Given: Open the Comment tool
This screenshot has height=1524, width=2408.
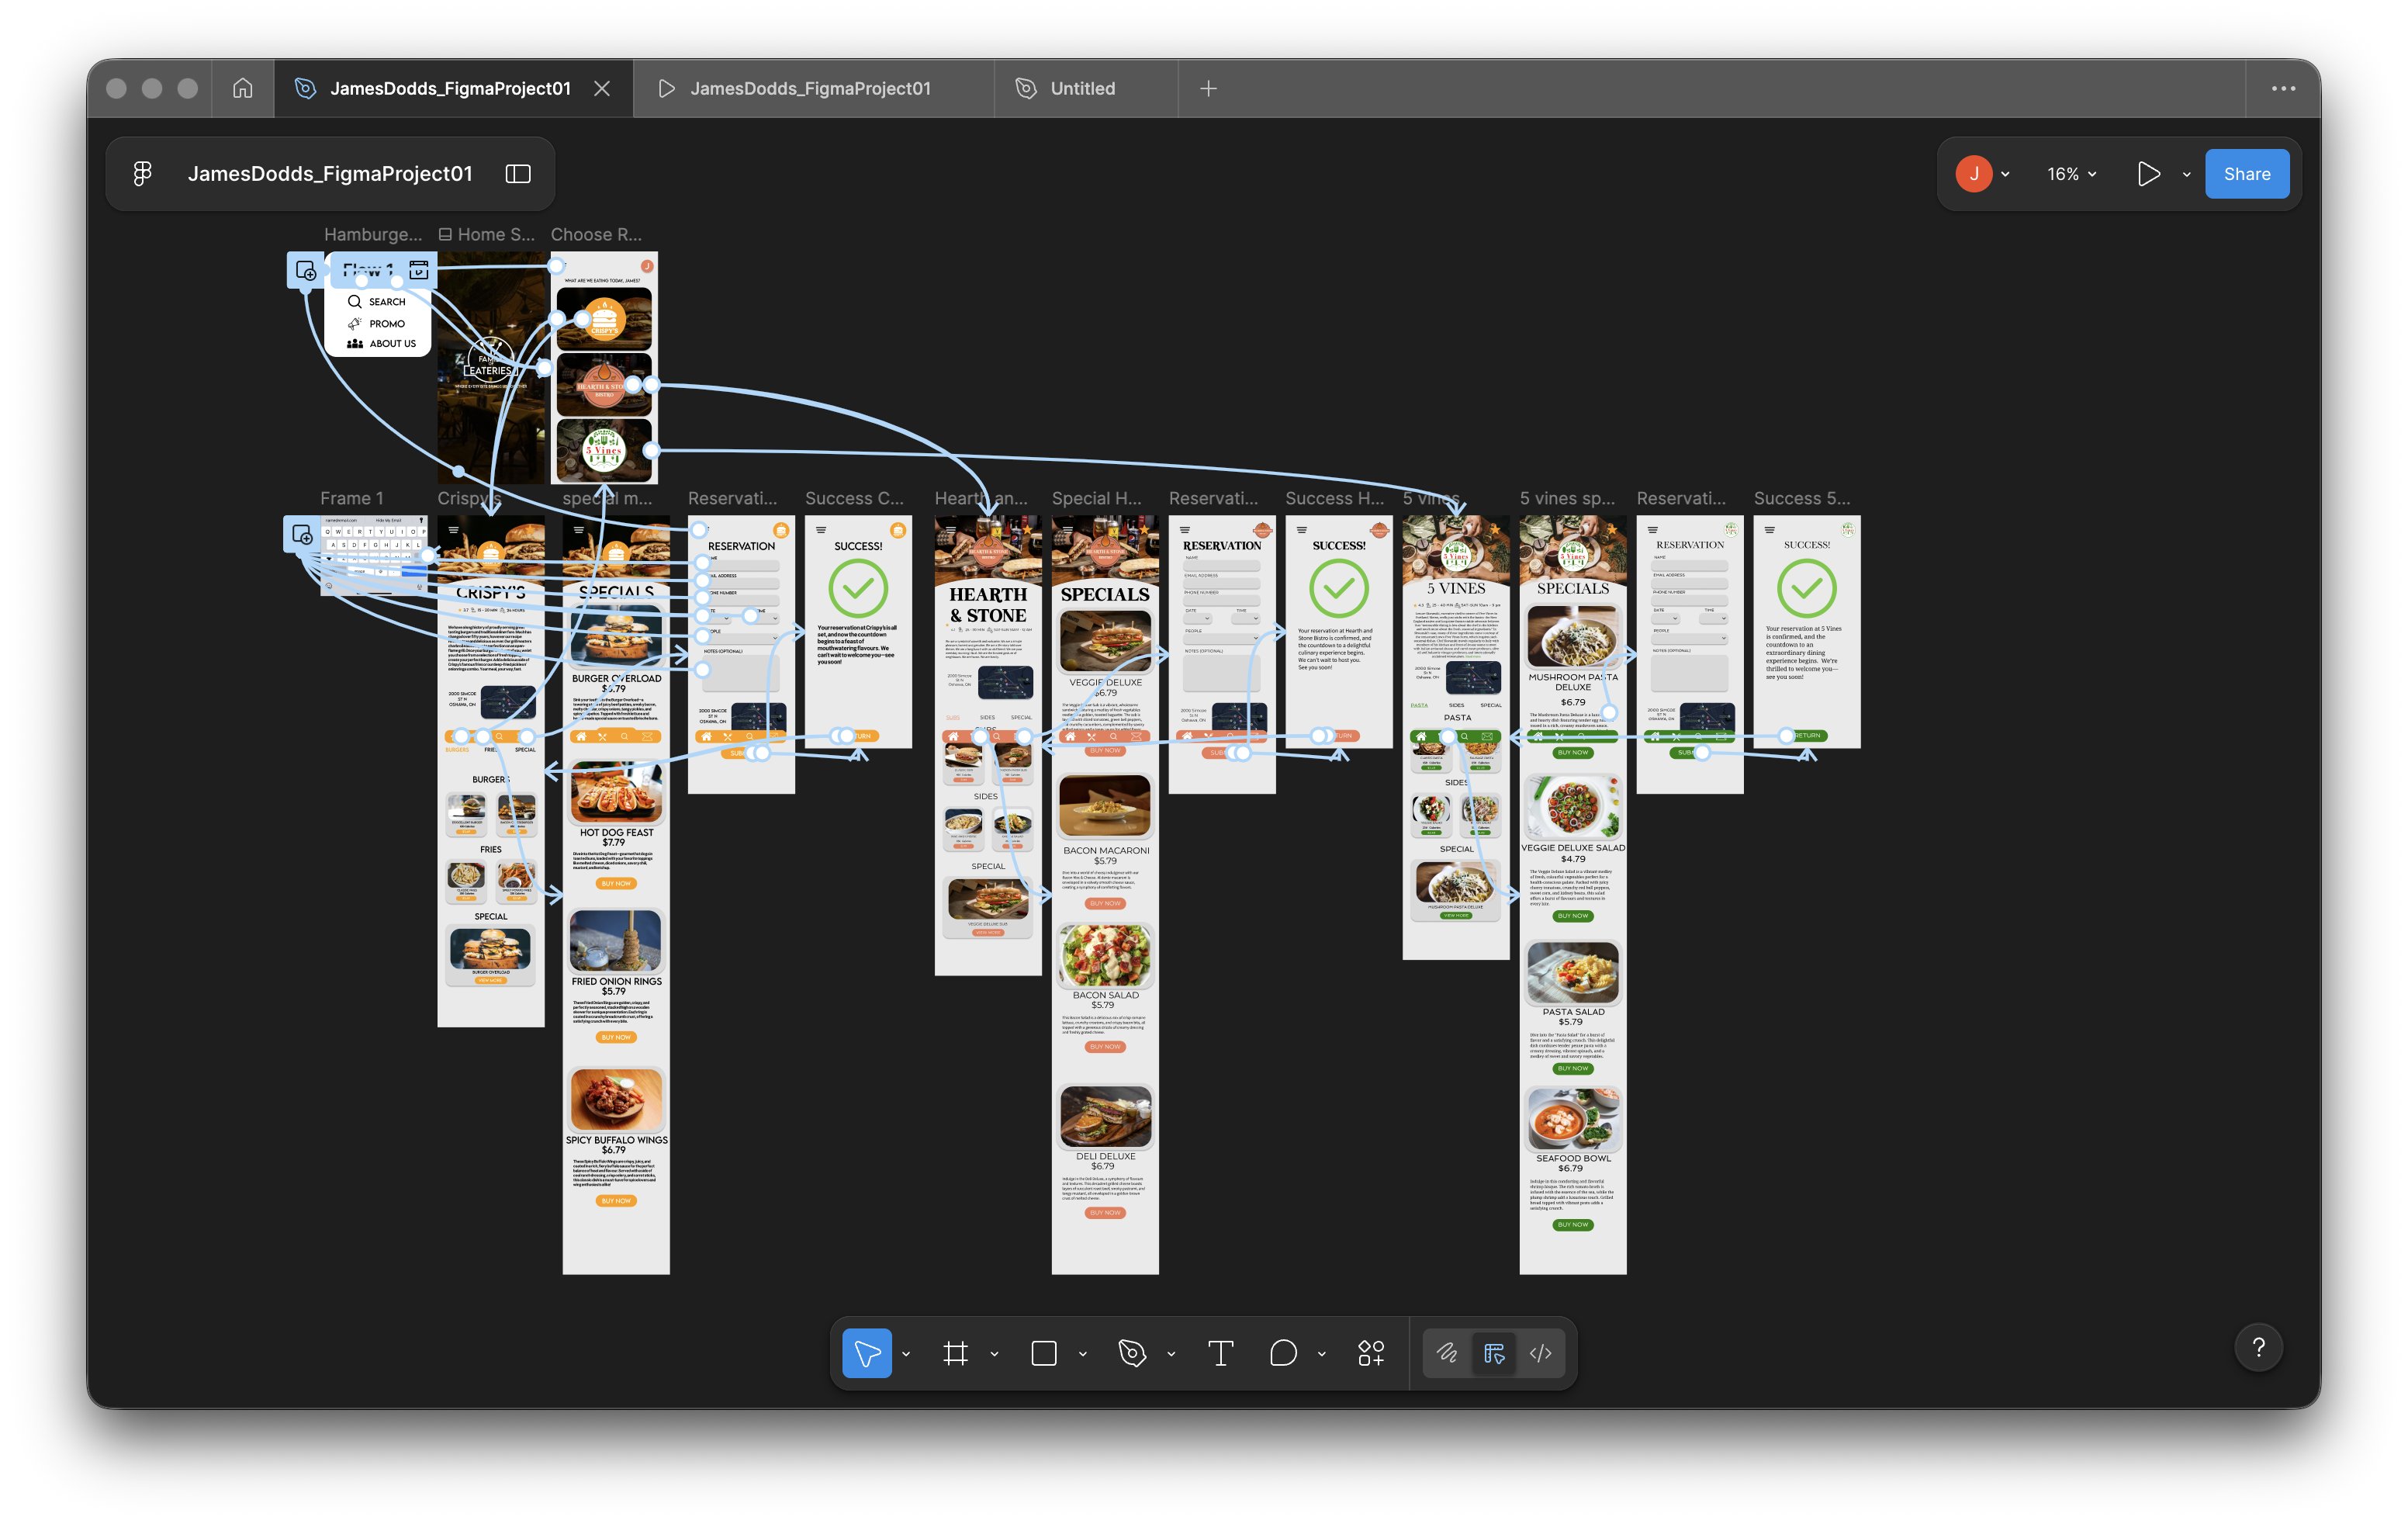Looking at the screenshot, I should click(x=1285, y=1353).
